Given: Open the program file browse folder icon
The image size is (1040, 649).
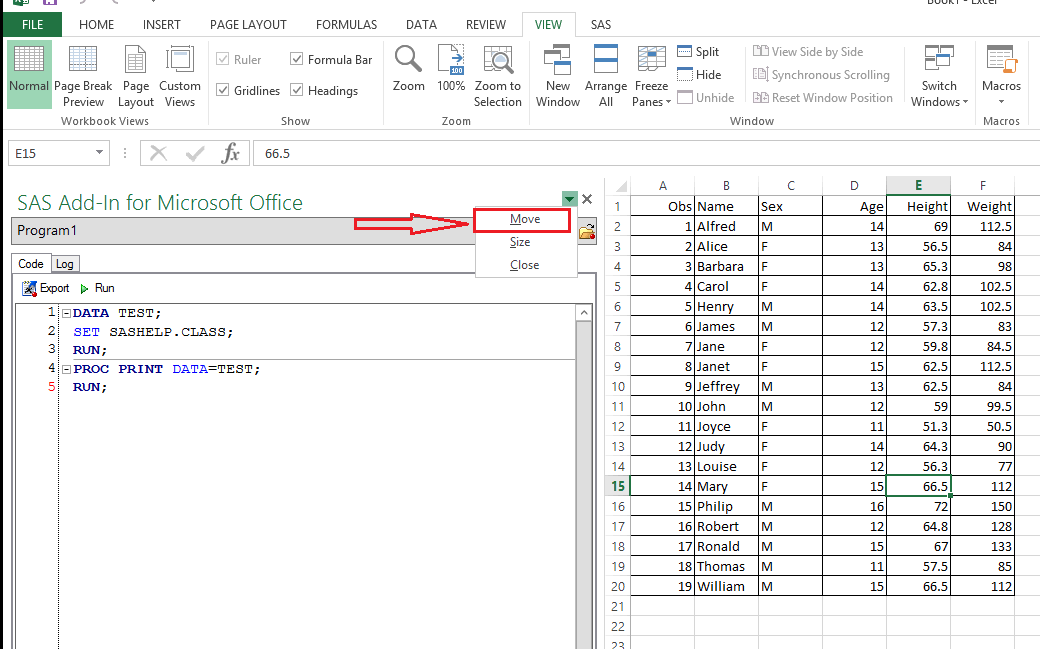Looking at the screenshot, I should 586,231.
